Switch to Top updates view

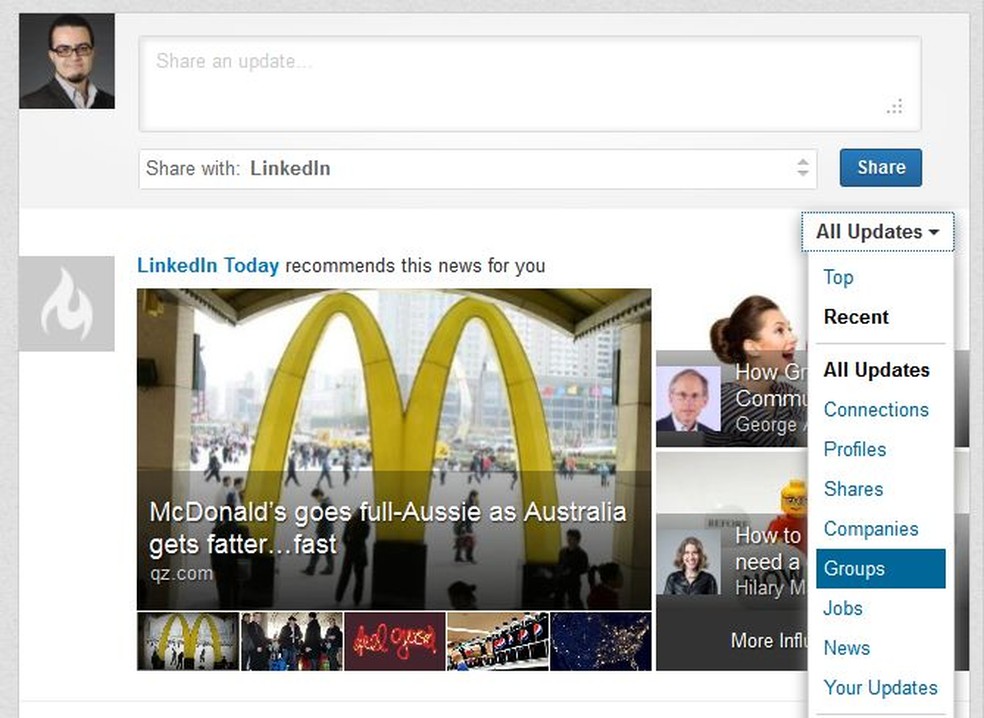[838, 277]
